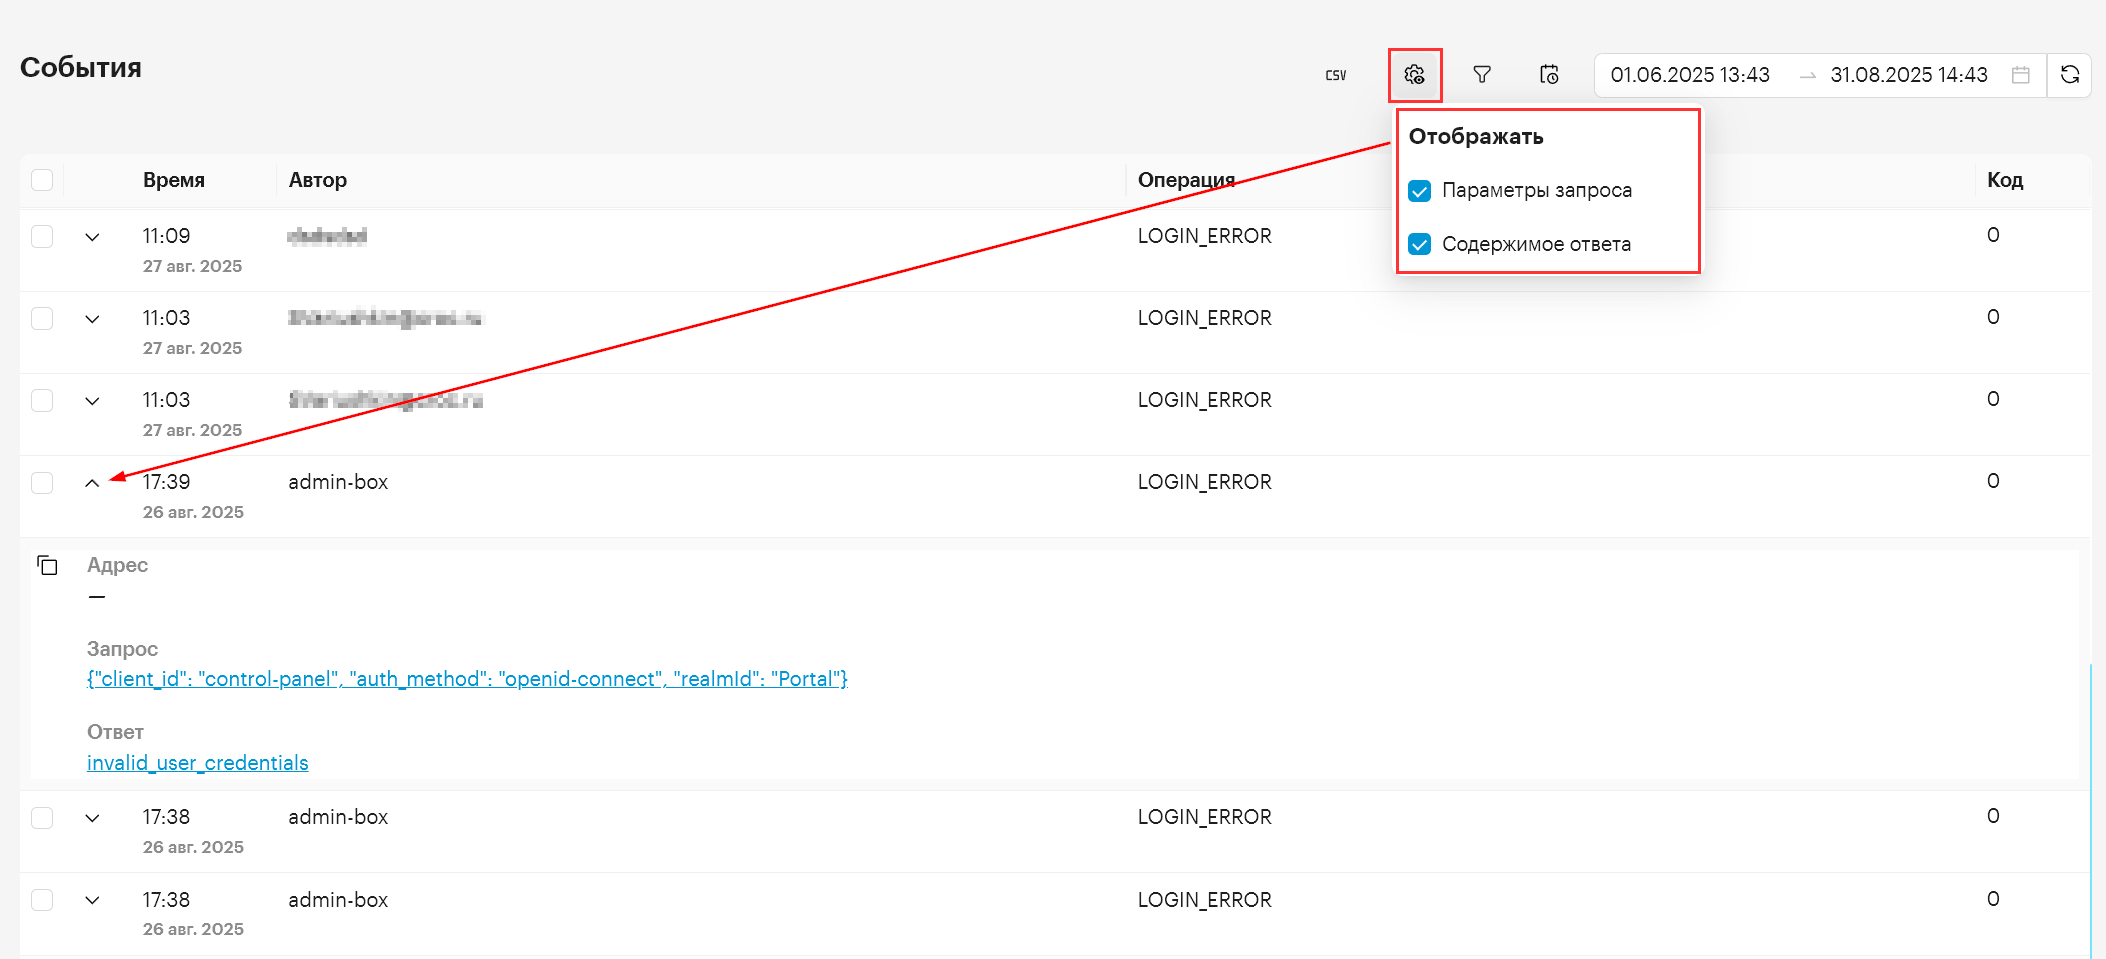Export events as CSV
This screenshot has width=2106, height=959.
(x=1335, y=75)
